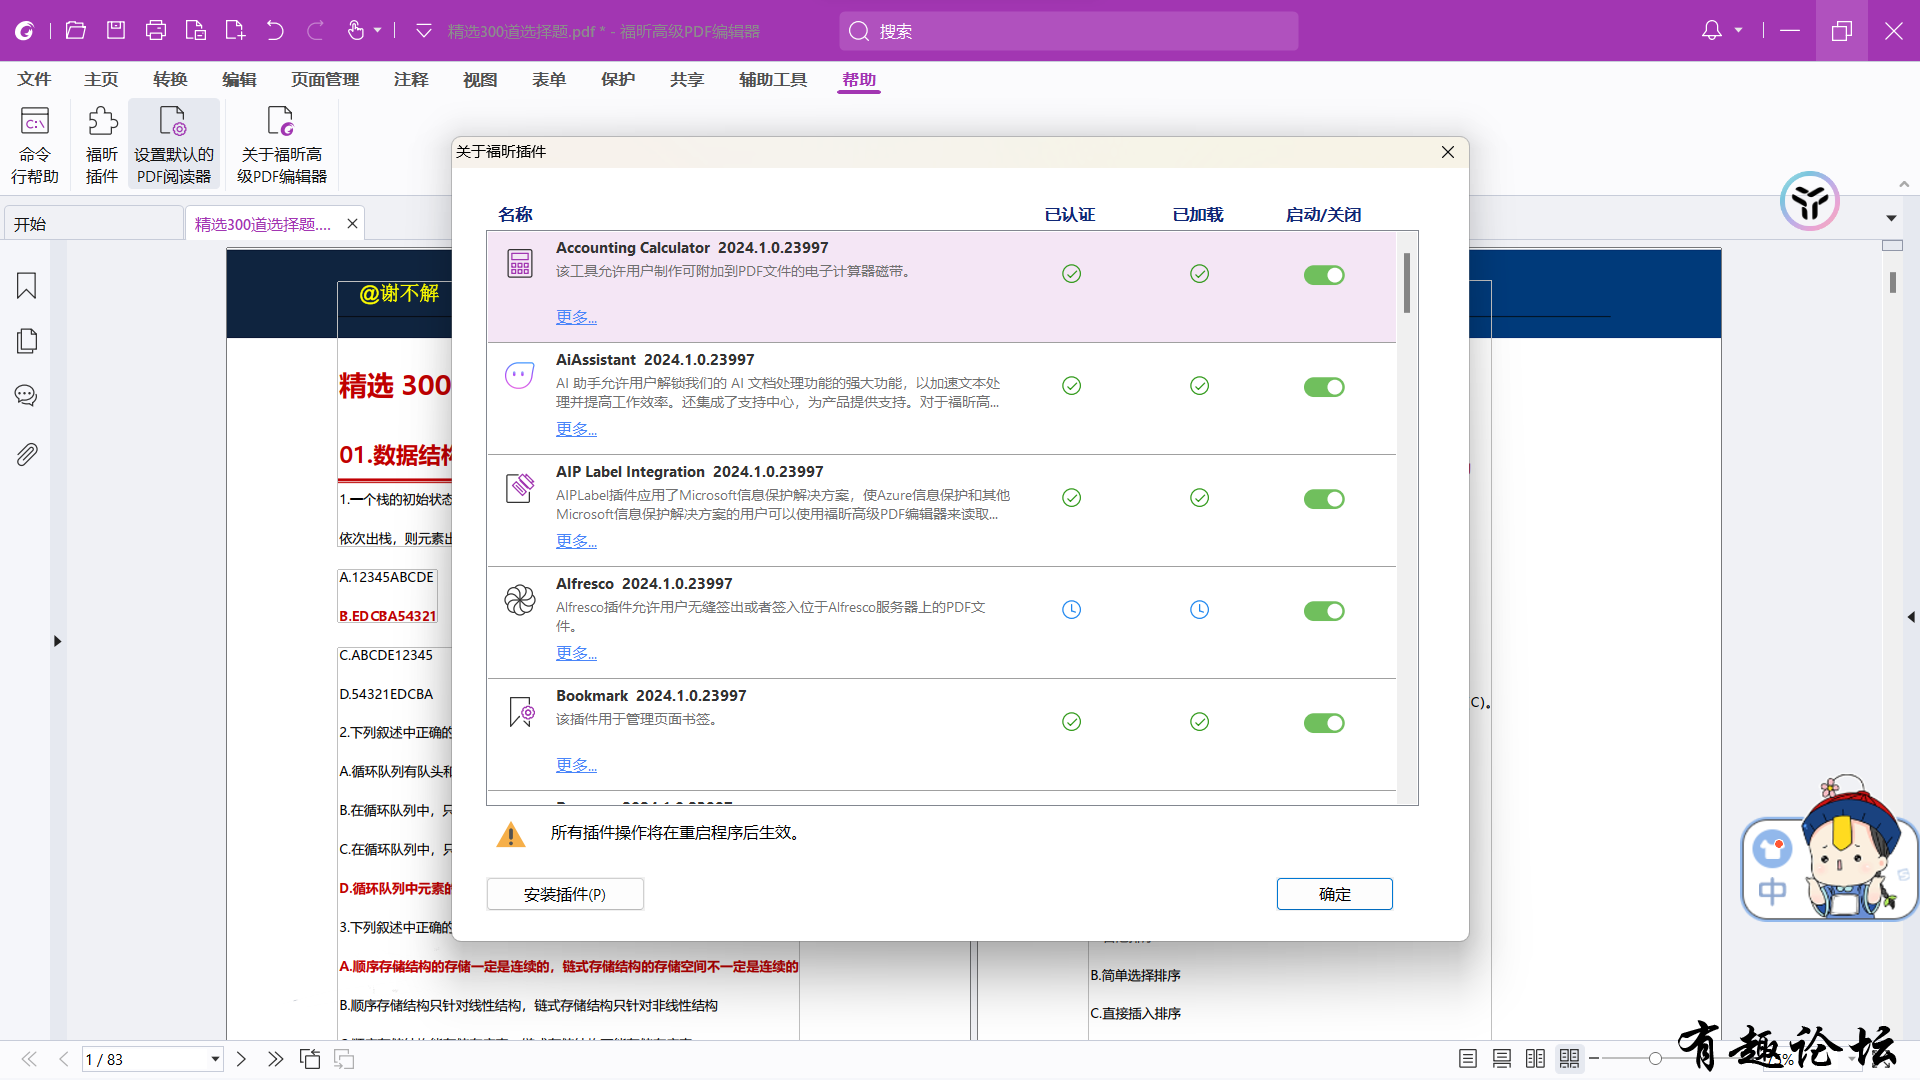This screenshot has width=1920, height=1080.
Task: Expand the left navigation panel arrow
Action: (x=57, y=641)
